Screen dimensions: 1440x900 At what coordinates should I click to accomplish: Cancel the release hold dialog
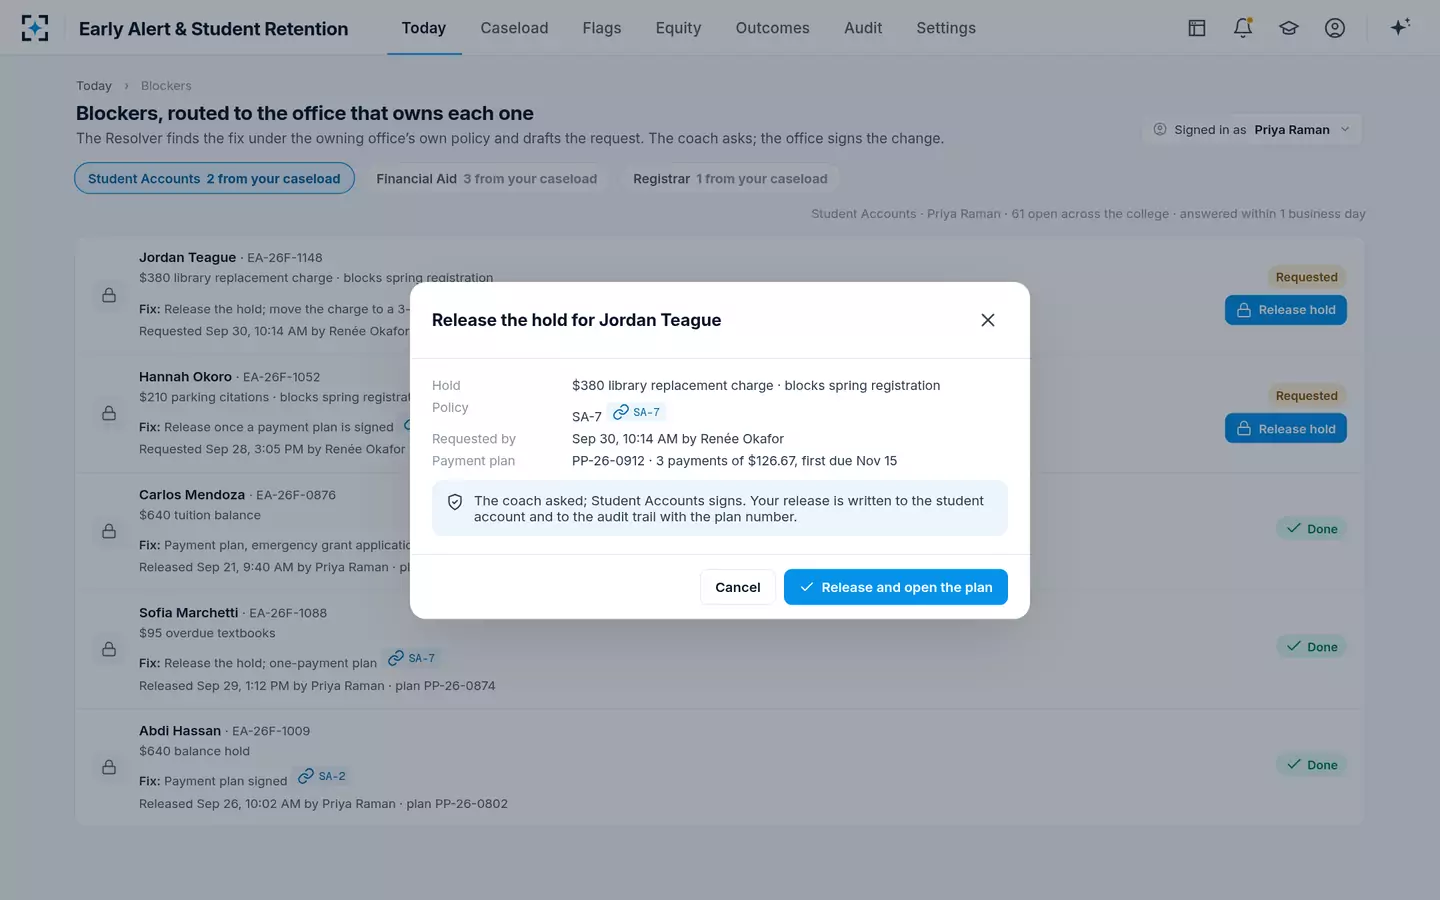[x=738, y=587]
